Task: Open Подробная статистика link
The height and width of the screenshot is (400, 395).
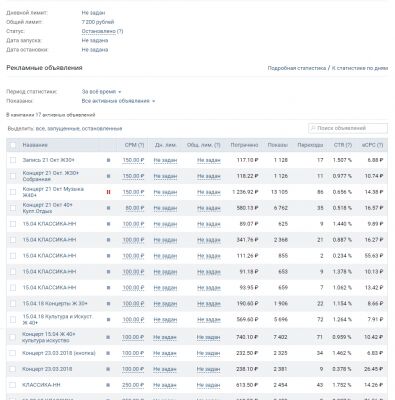Action: click(297, 68)
